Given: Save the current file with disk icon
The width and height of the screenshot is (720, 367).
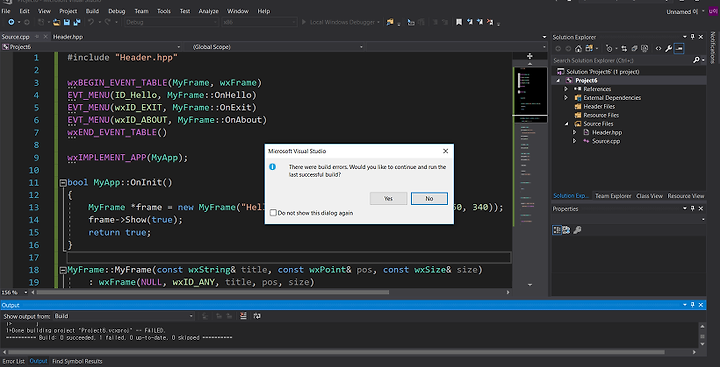Looking at the screenshot, I should (x=67, y=22).
